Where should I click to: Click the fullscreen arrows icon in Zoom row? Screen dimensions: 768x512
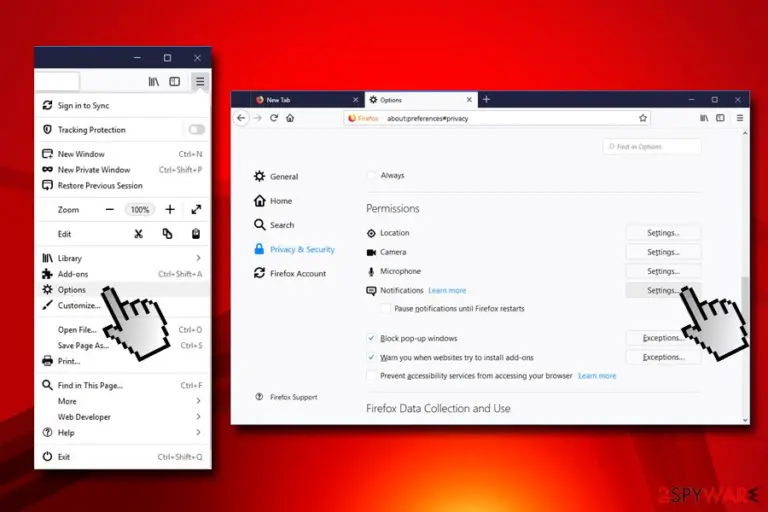pyautogui.click(x=196, y=210)
